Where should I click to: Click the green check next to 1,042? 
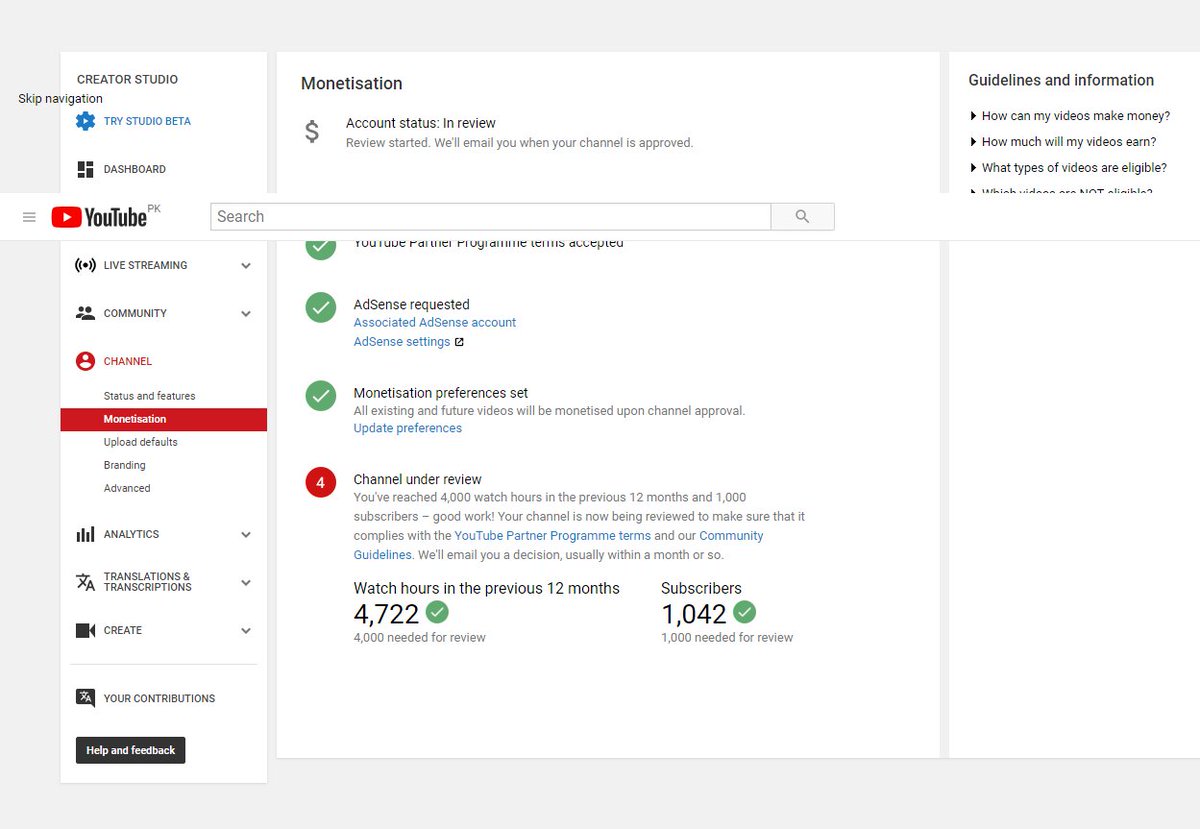pos(744,612)
